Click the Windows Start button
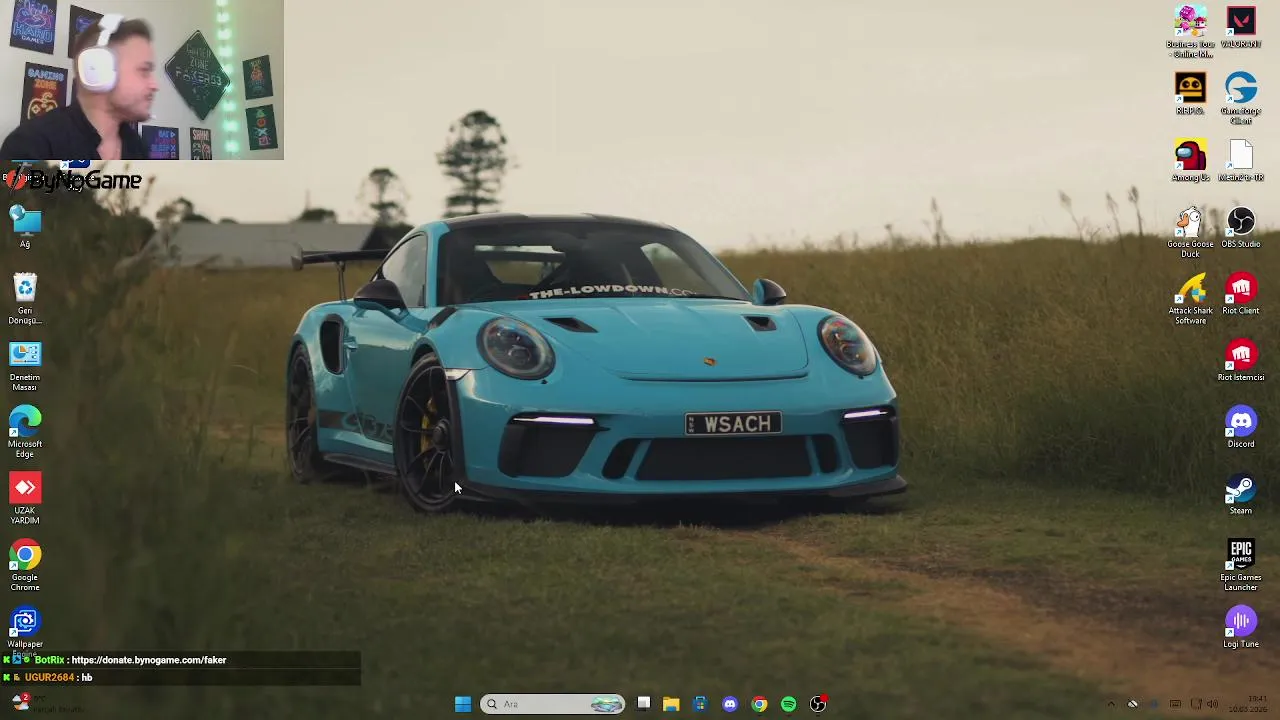The image size is (1280, 720). click(x=462, y=704)
